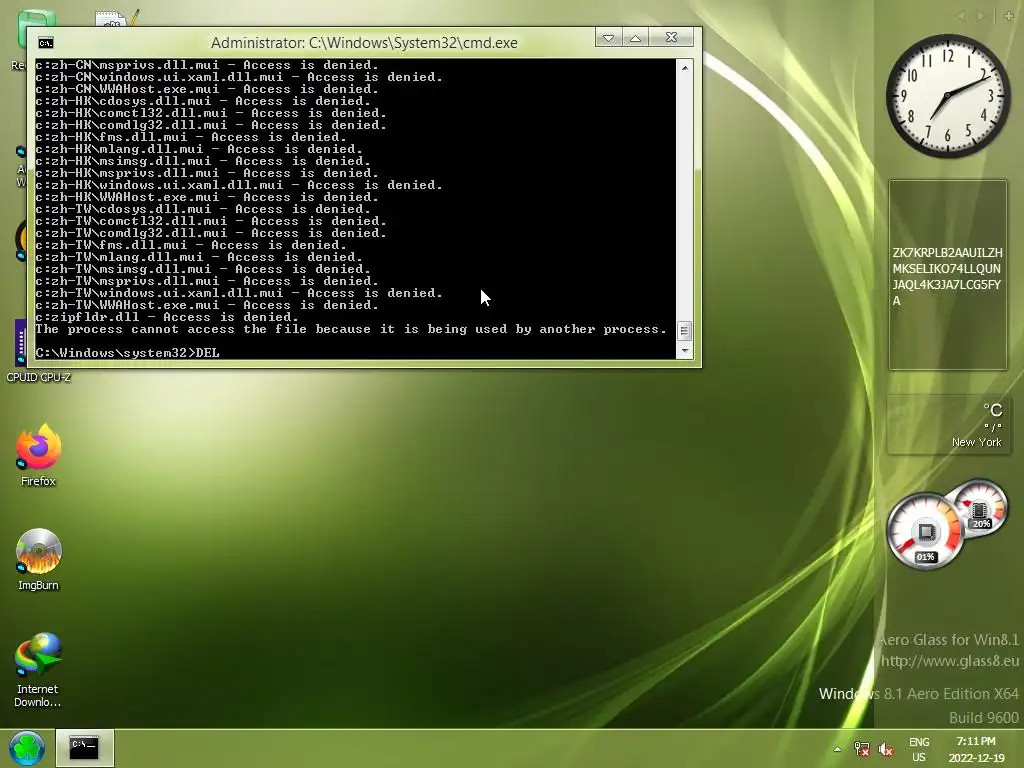
Task: Maximize the cmd.exe window
Action: (635, 38)
